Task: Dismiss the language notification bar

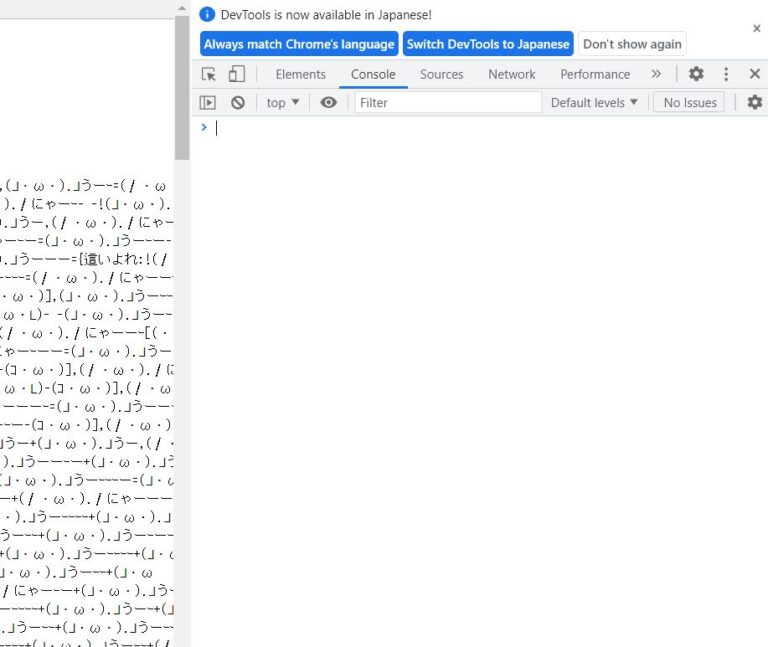Action: tap(756, 29)
